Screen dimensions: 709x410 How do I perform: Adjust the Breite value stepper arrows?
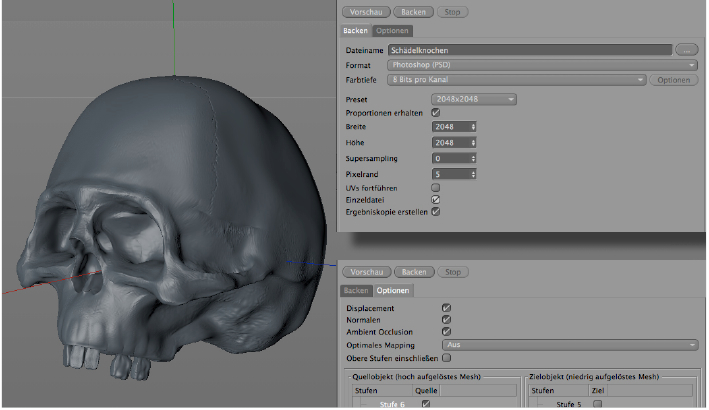[473, 127]
